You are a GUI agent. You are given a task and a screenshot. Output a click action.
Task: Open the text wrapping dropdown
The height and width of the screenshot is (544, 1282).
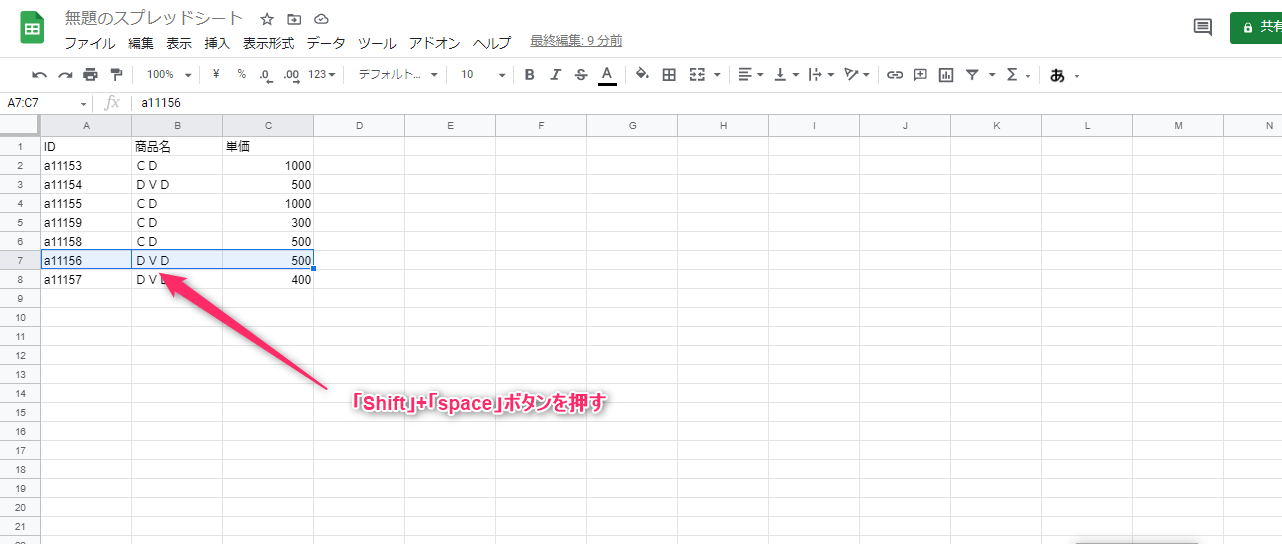pos(822,74)
